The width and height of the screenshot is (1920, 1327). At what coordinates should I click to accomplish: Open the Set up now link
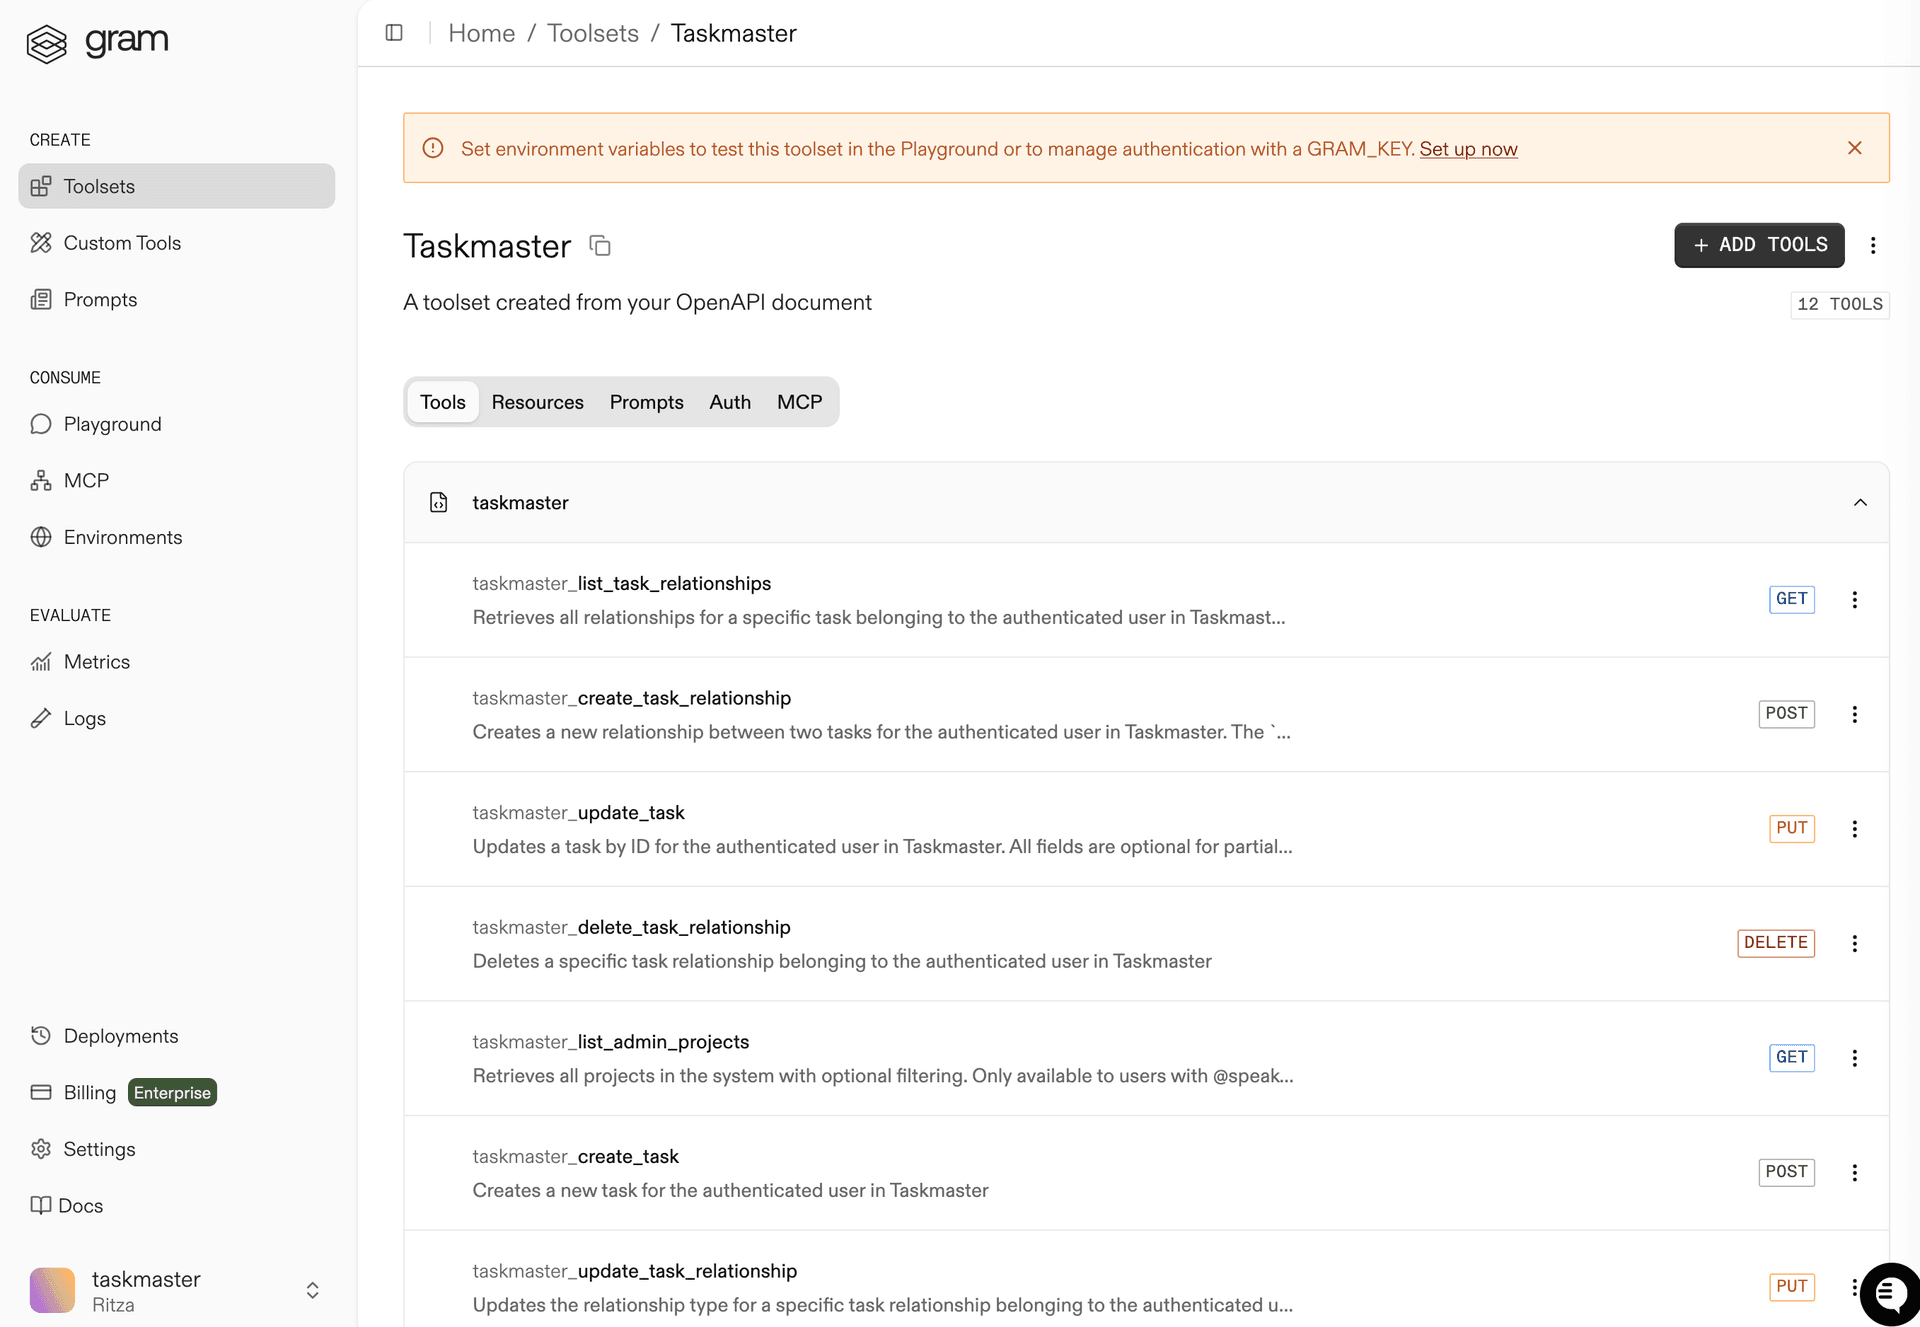pyautogui.click(x=1468, y=148)
